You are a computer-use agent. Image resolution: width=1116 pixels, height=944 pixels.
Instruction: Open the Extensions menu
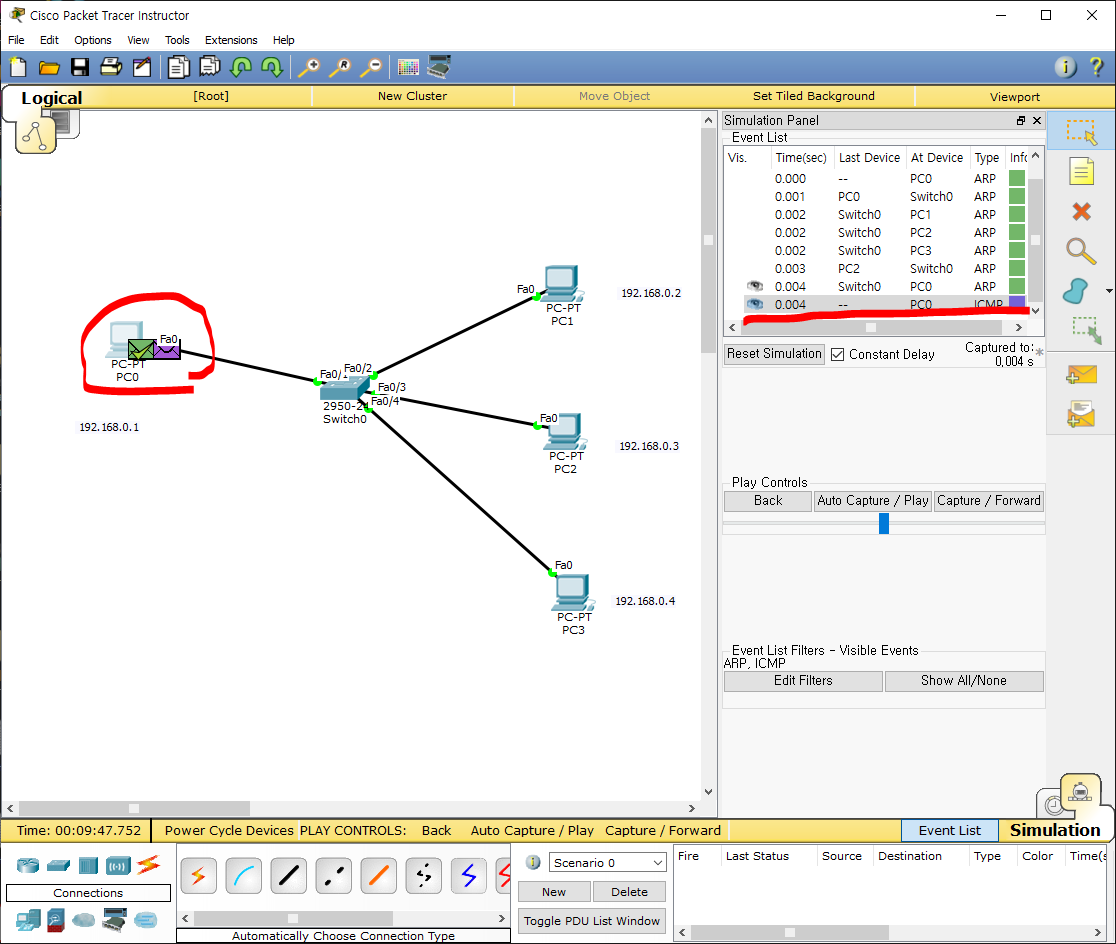tap(231, 40)
